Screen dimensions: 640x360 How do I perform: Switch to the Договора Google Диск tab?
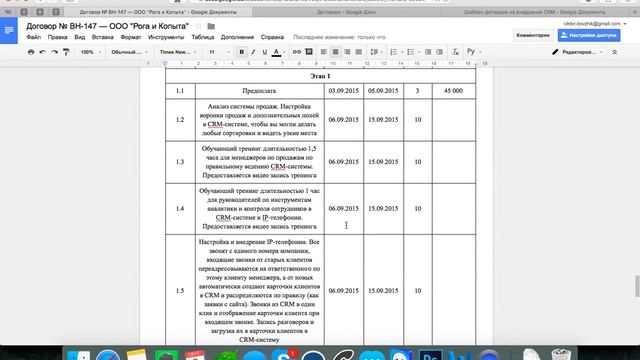[346, 12]
